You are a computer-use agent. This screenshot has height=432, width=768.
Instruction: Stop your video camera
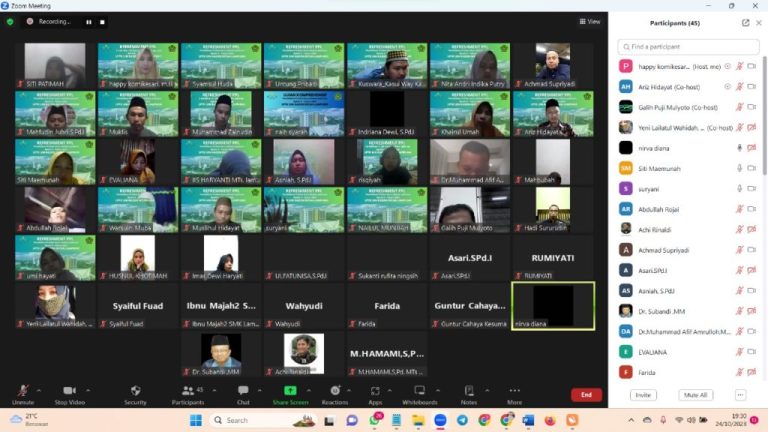click(x=70, y=395)
